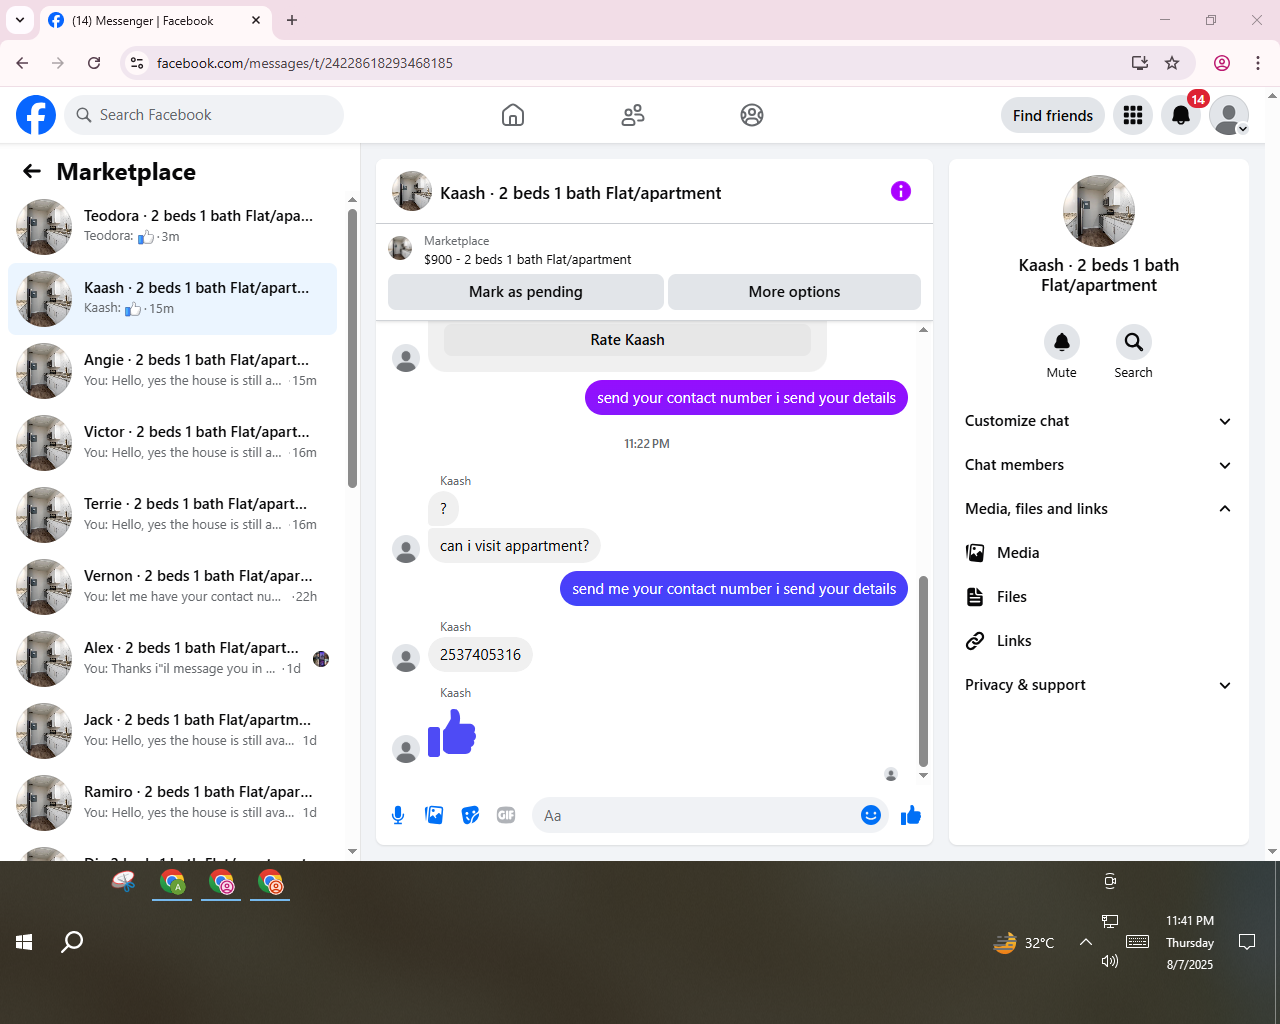The image size is (1280, 1024).
Task: View site information icon in address bar
Action: [138, 63]
